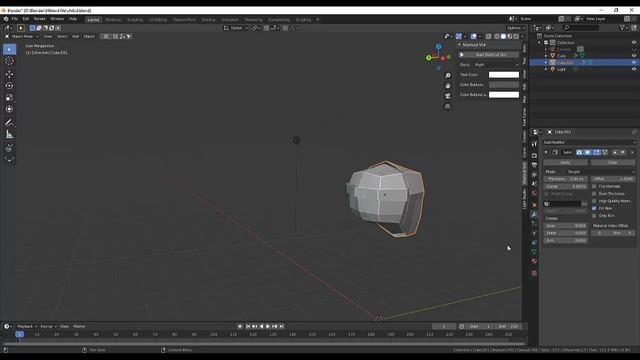Click the current frame number field in timeline
Image resolution: width=640 pixels, height=360 pixels.
click(x=444, y=327)
